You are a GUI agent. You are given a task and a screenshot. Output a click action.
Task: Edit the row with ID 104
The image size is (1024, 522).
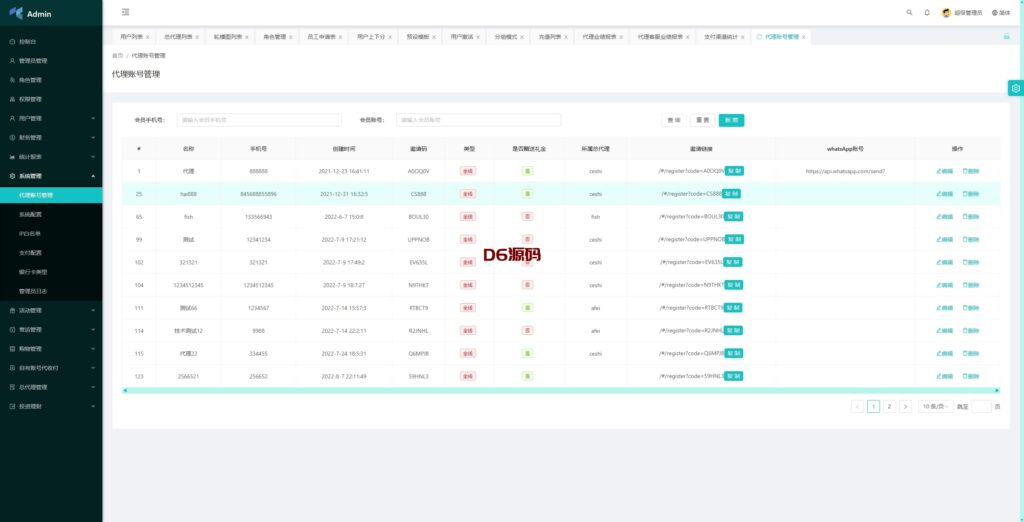[944, 285]
